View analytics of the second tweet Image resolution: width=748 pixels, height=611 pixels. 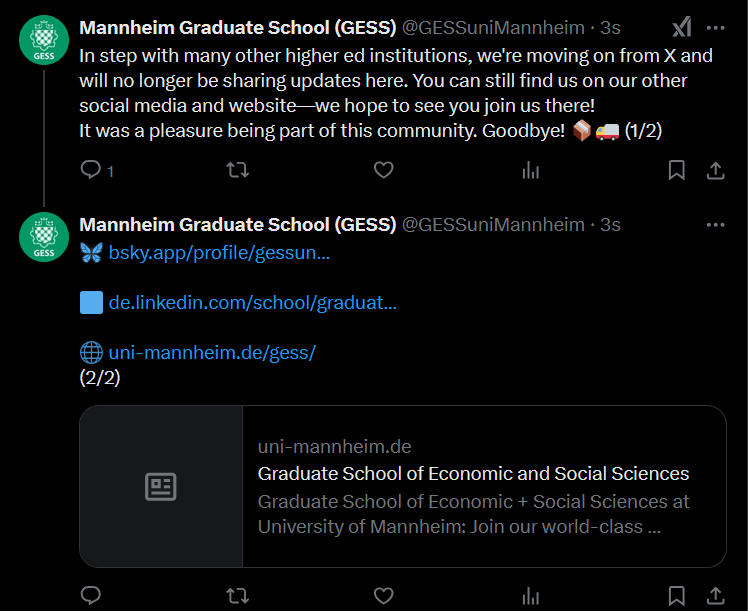tap(530, 596)
